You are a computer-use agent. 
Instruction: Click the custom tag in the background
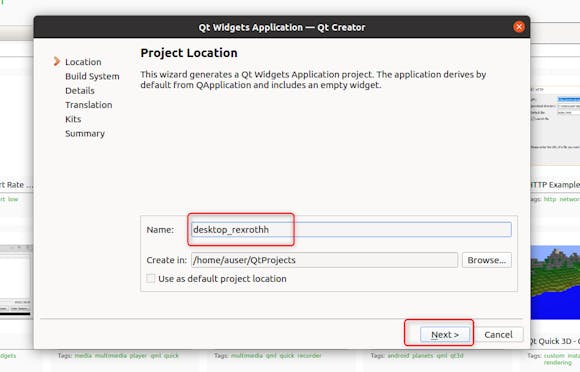(554, 355)
